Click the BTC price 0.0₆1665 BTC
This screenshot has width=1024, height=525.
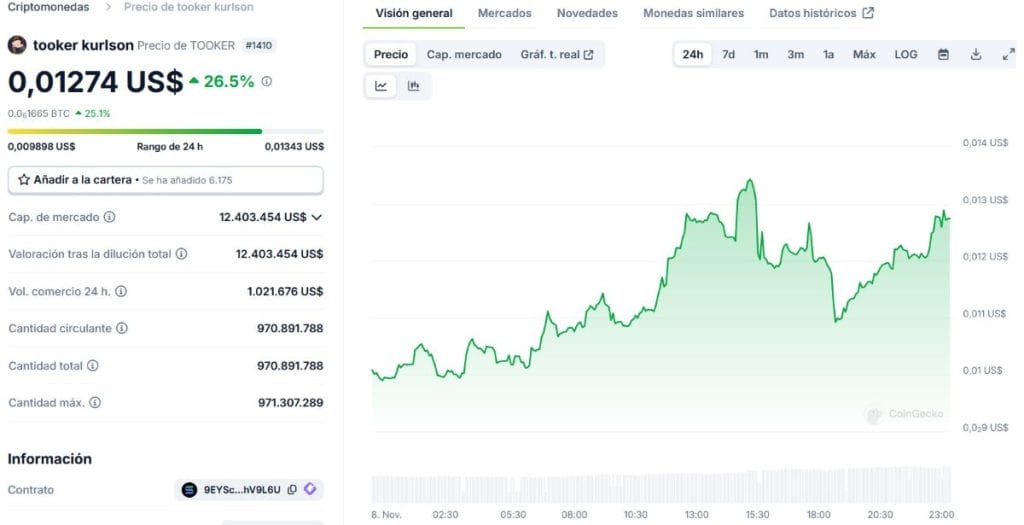point(39,114)
